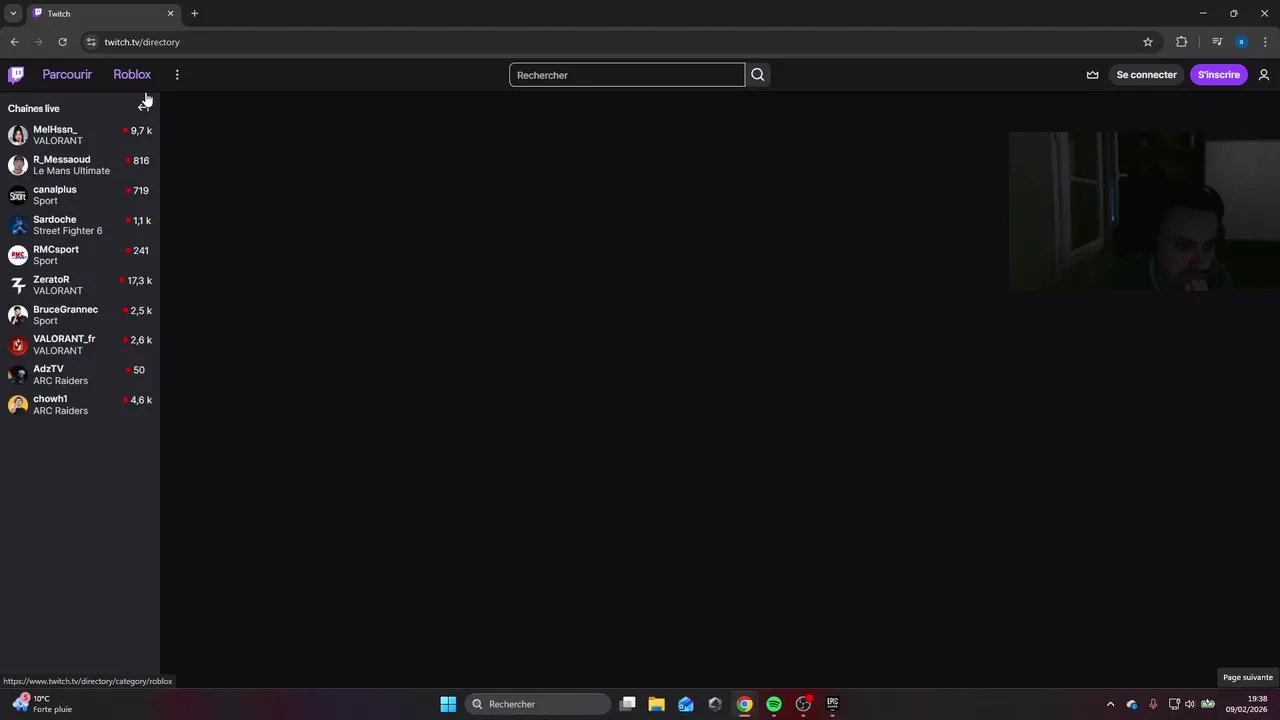Select the twitch.tv/directory address bar
Viewport: 1280px width, 720px height.
pyautogui.click(x=620, y=42)
